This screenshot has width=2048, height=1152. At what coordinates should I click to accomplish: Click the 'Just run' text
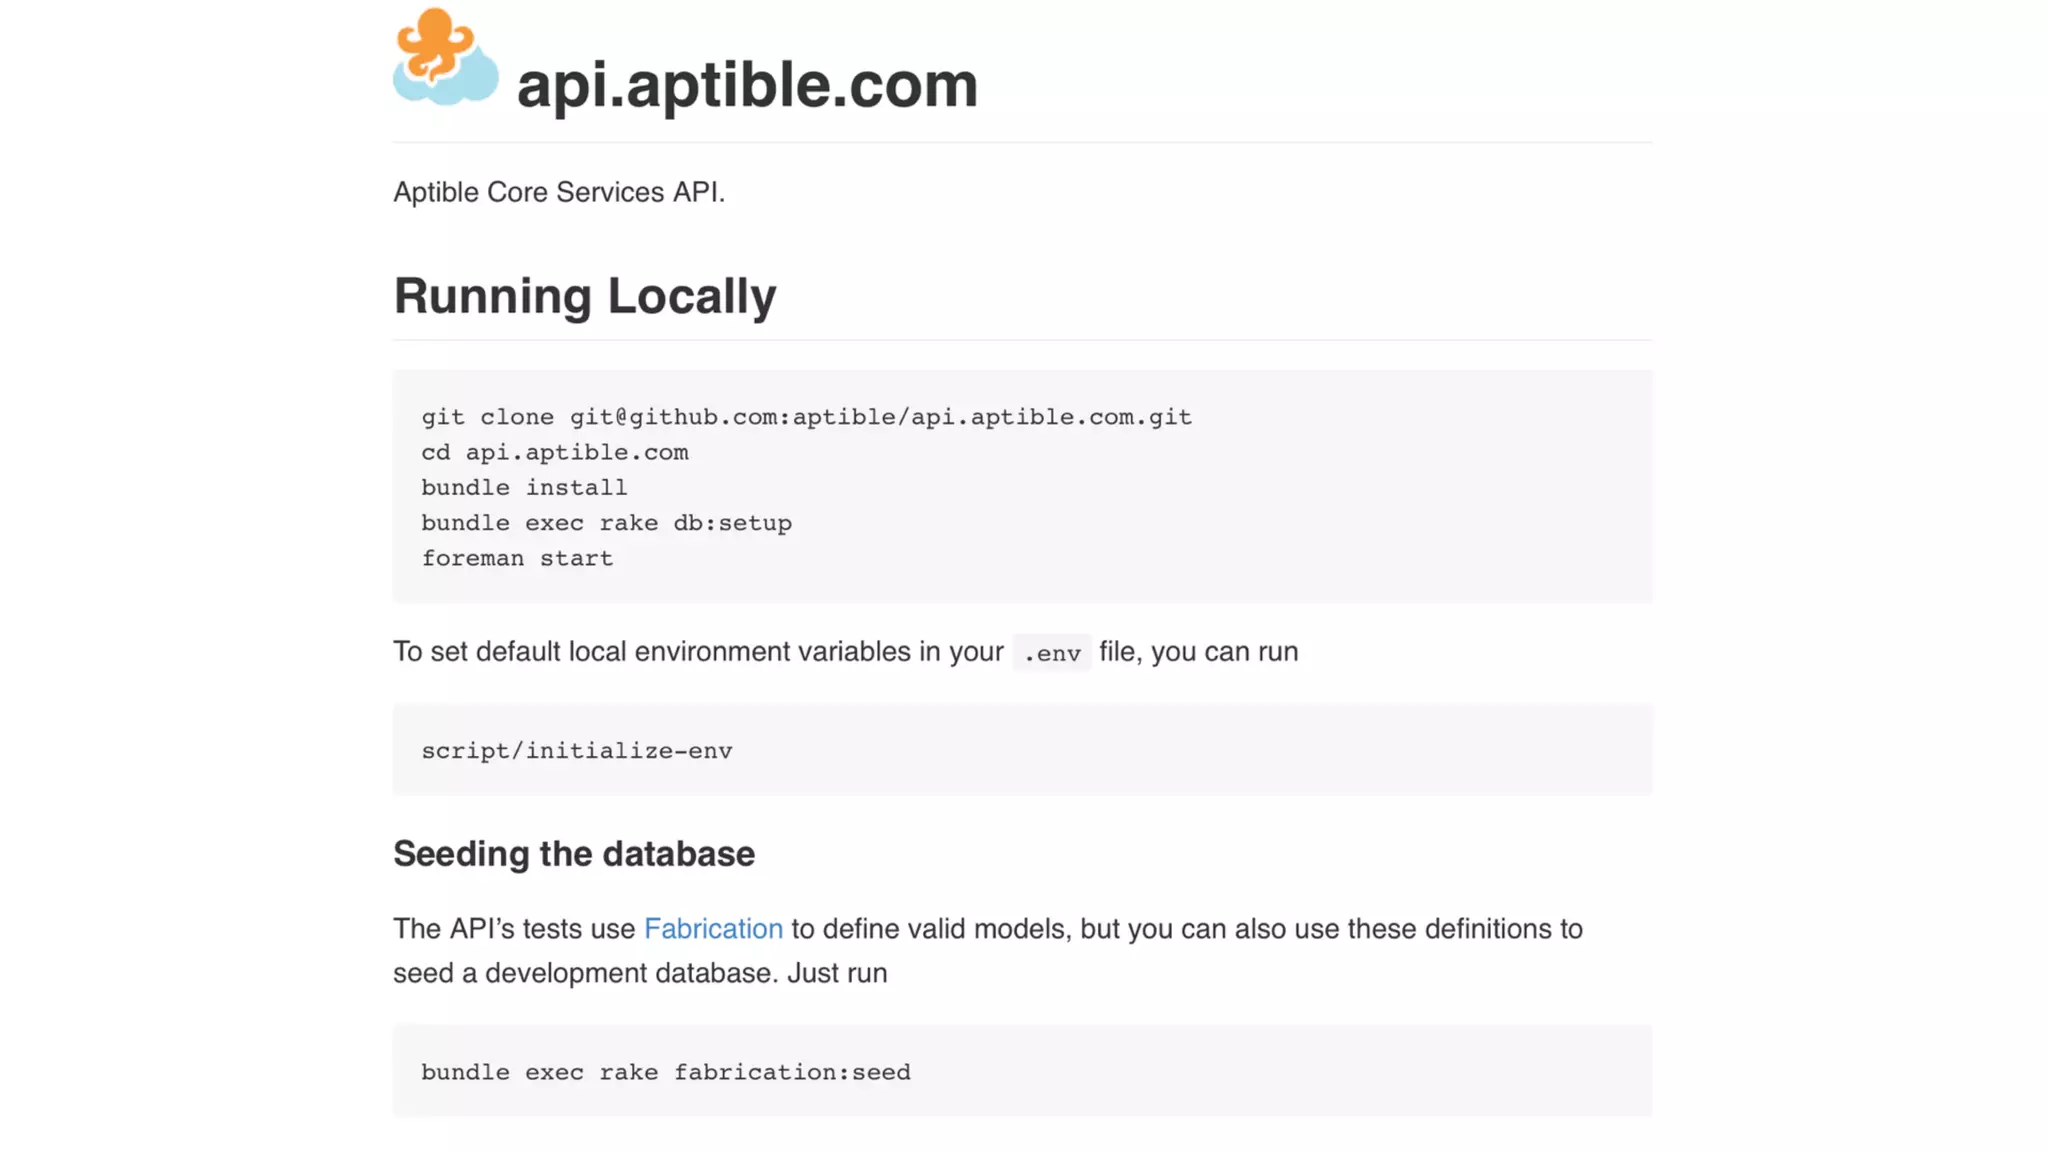click(837, 973)
